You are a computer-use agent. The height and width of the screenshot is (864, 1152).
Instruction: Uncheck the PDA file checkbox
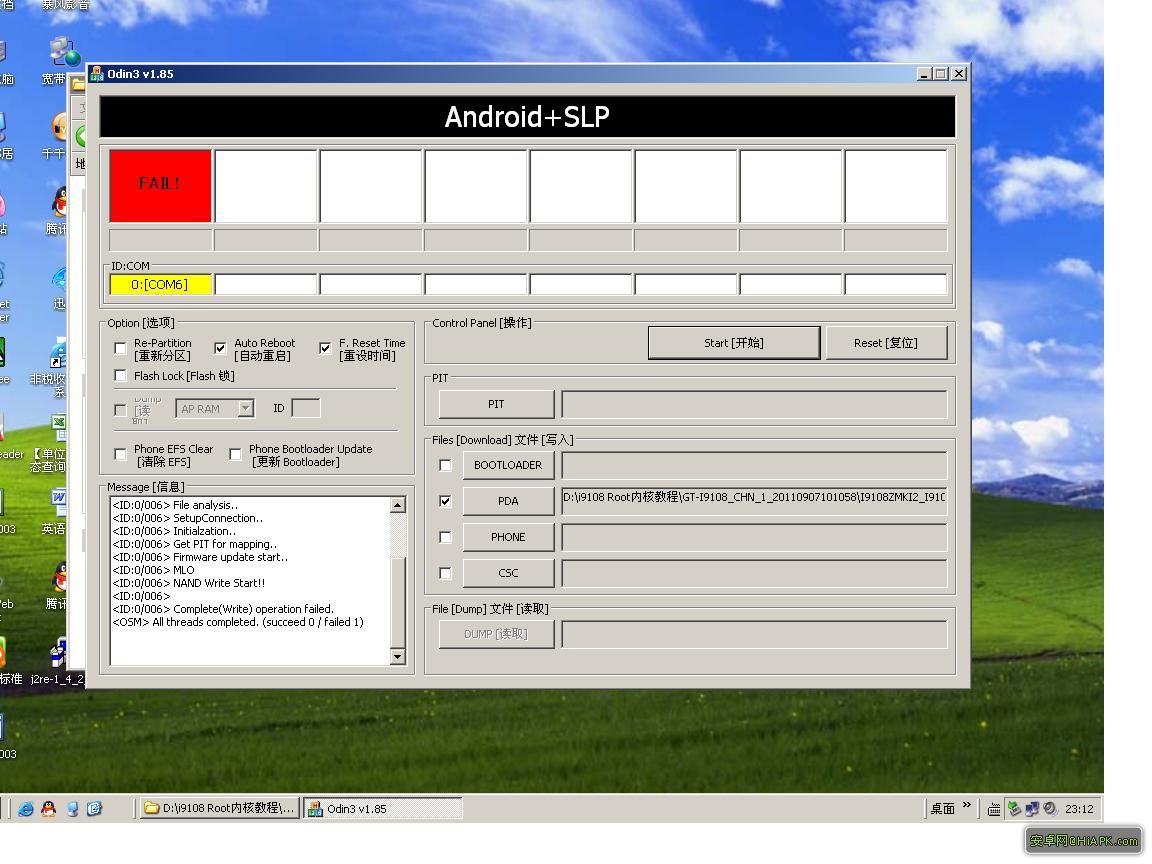(445, 501)
